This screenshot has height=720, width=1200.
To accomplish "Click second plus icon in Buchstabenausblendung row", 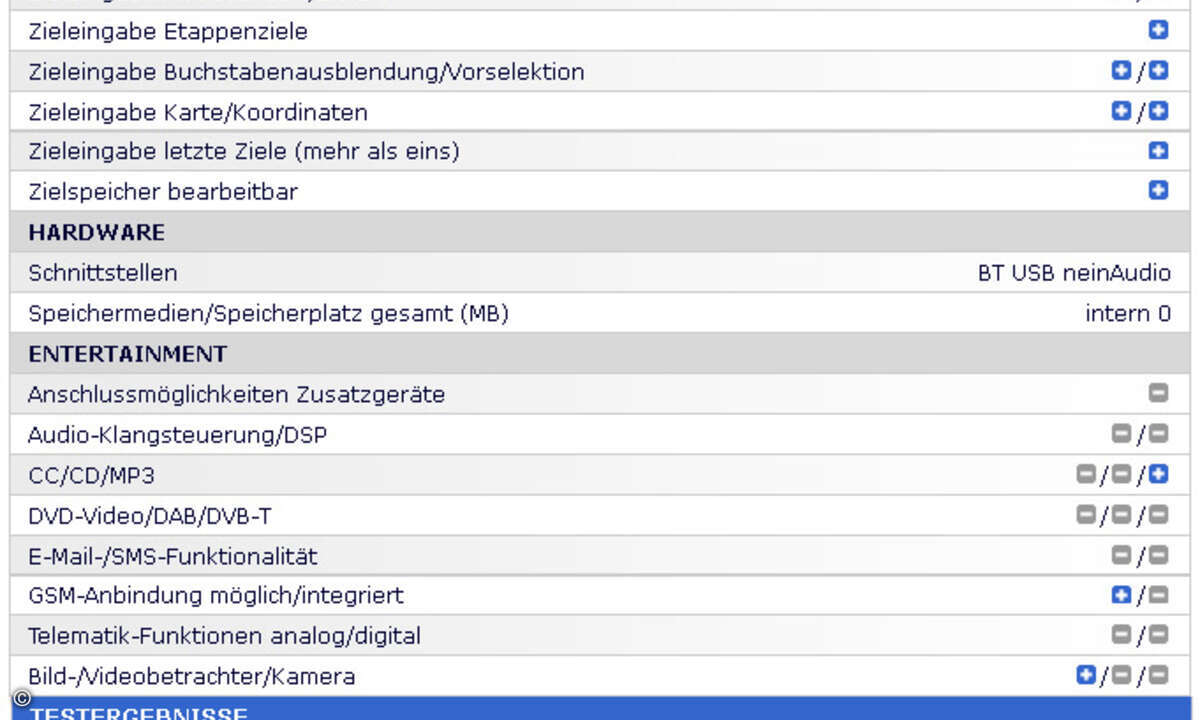I will tap(1158, 71).
